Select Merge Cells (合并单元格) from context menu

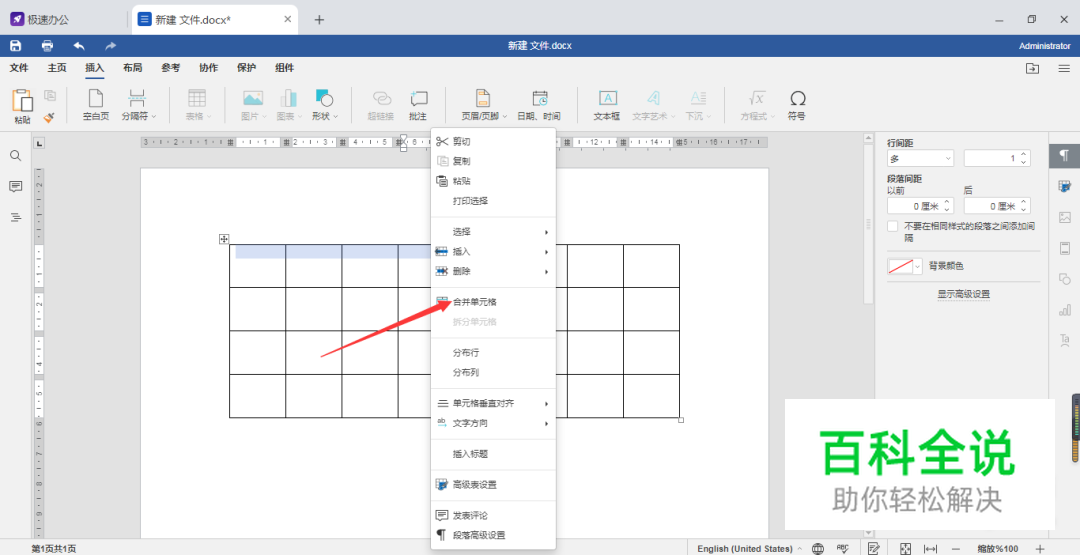click(474, 301)
